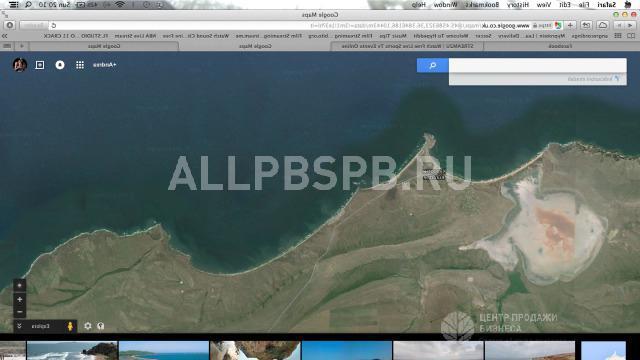The height and width of the screenshot is (360, 640).
Task: Click the Google Maps search field
Action: coord(538,65)
